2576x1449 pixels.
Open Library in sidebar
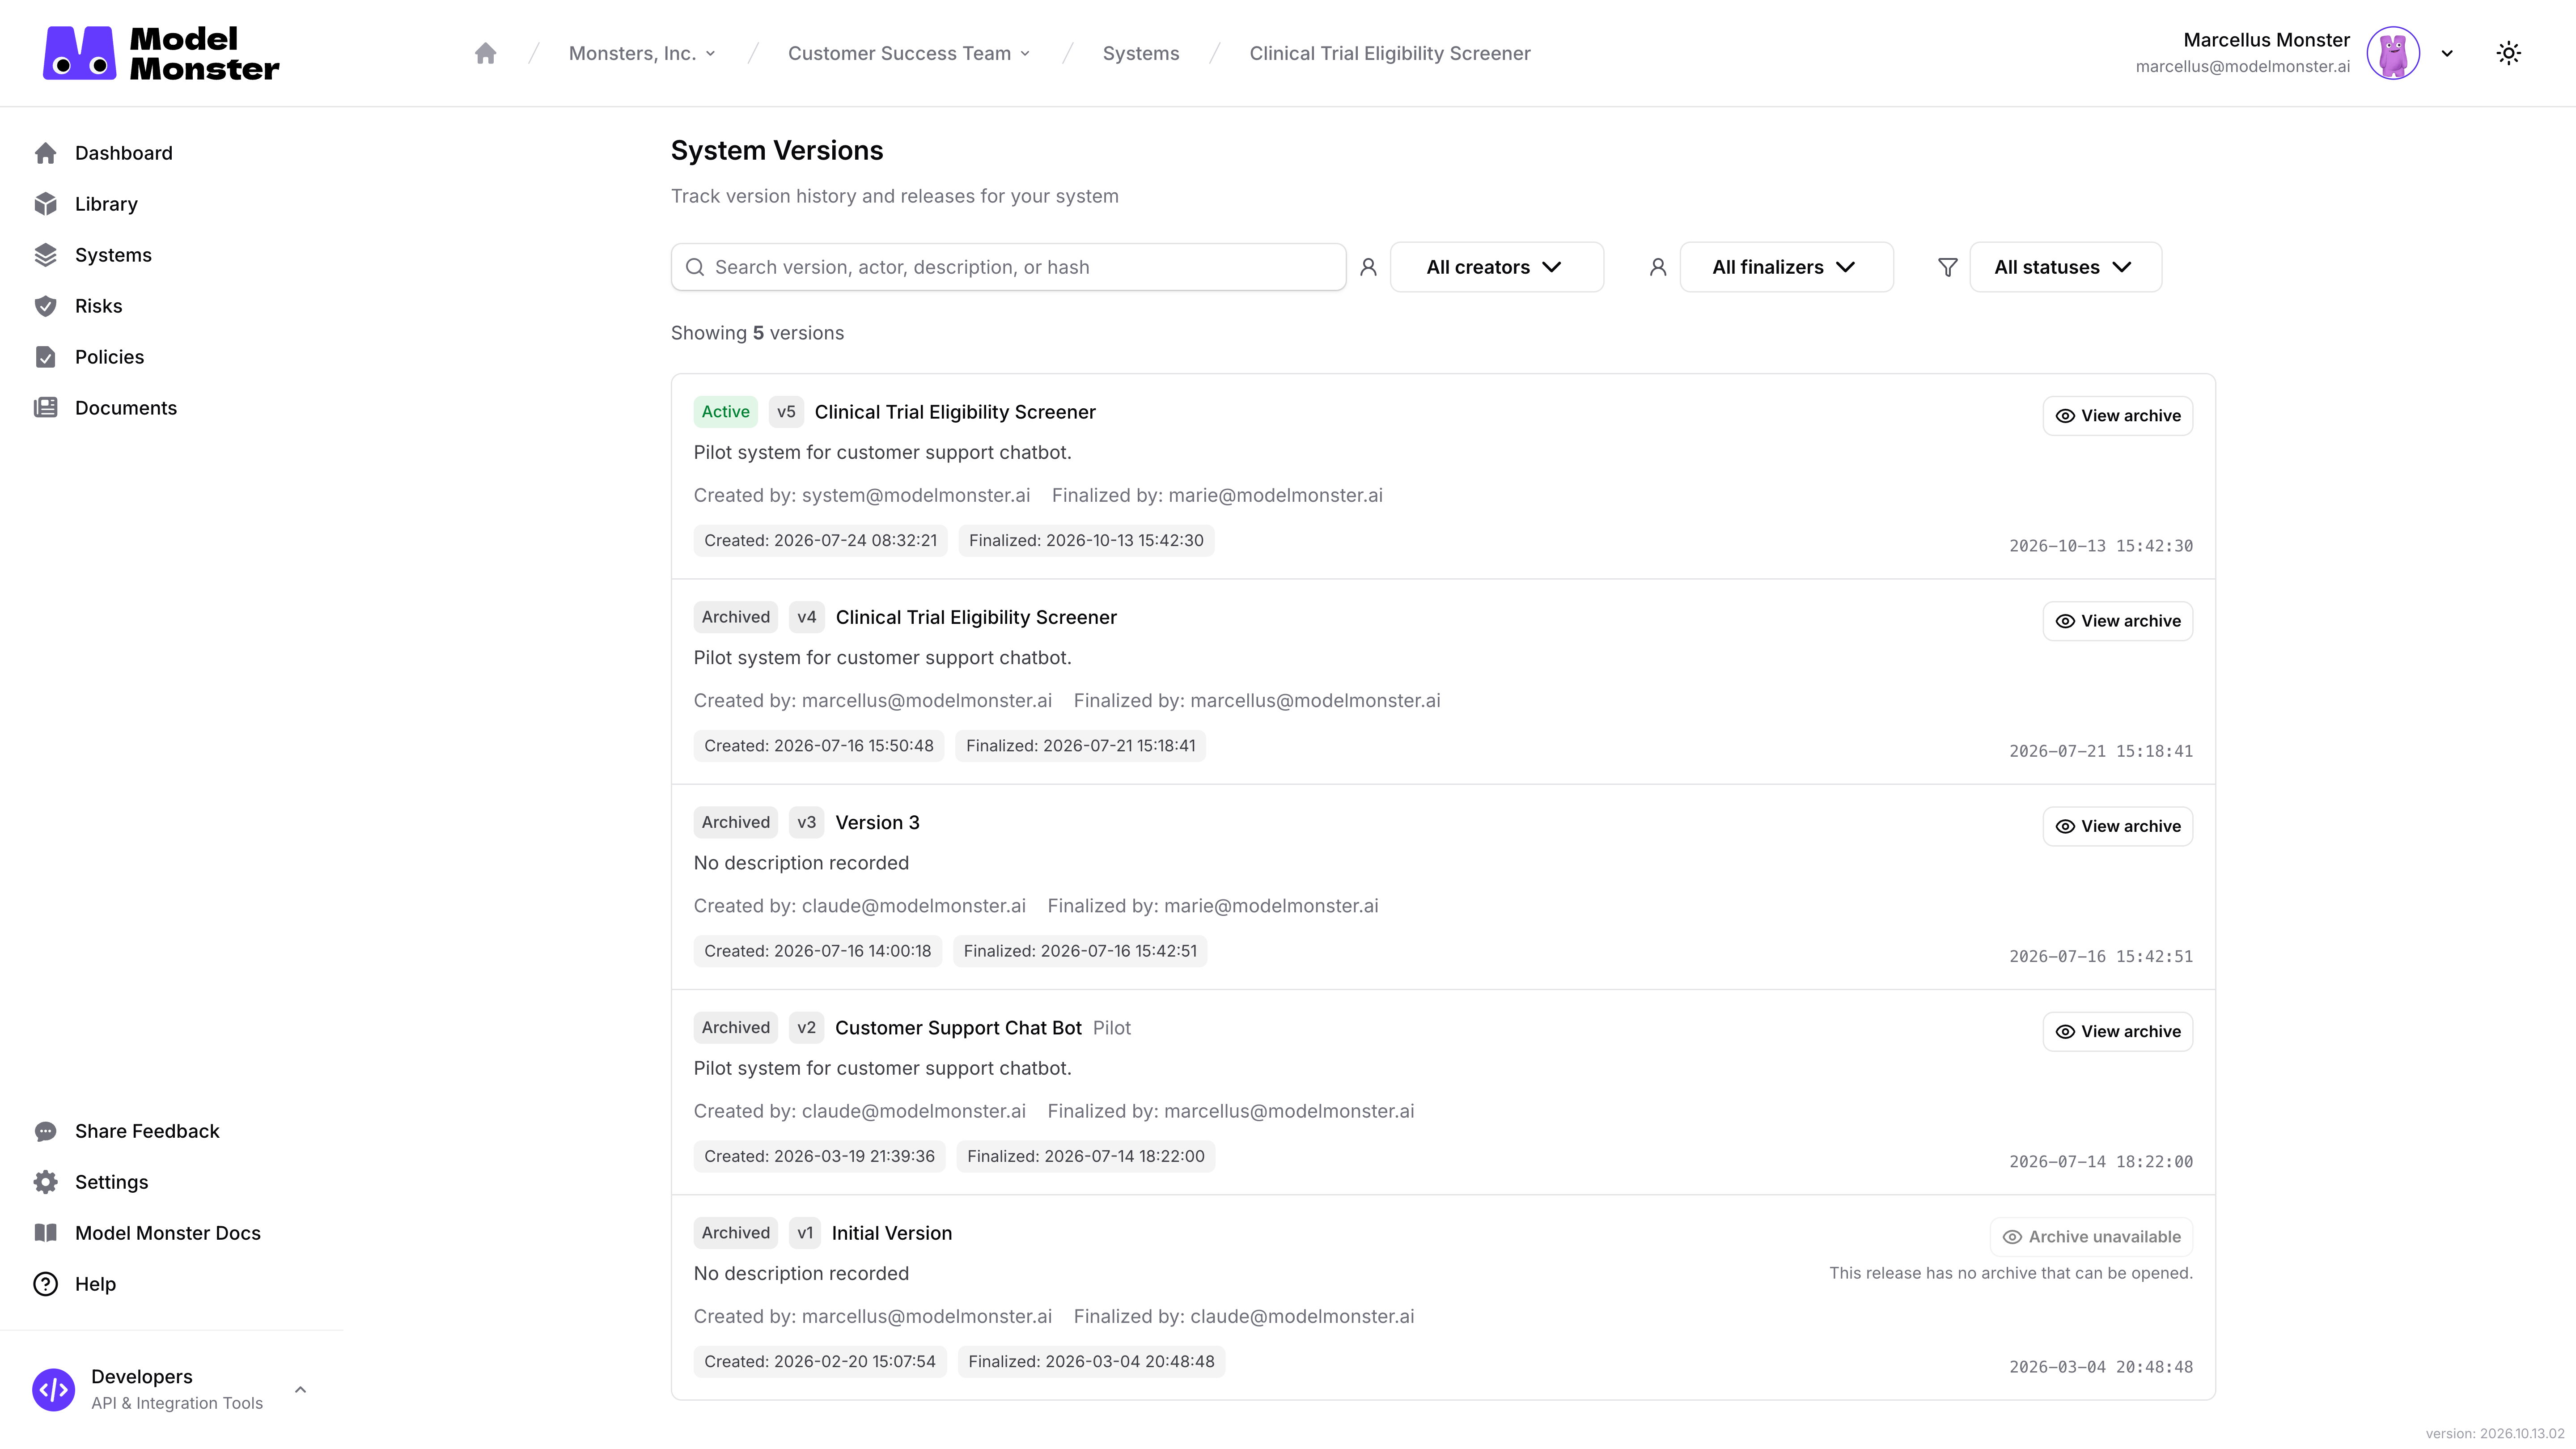pyautogui.click(x=106, y=204)
